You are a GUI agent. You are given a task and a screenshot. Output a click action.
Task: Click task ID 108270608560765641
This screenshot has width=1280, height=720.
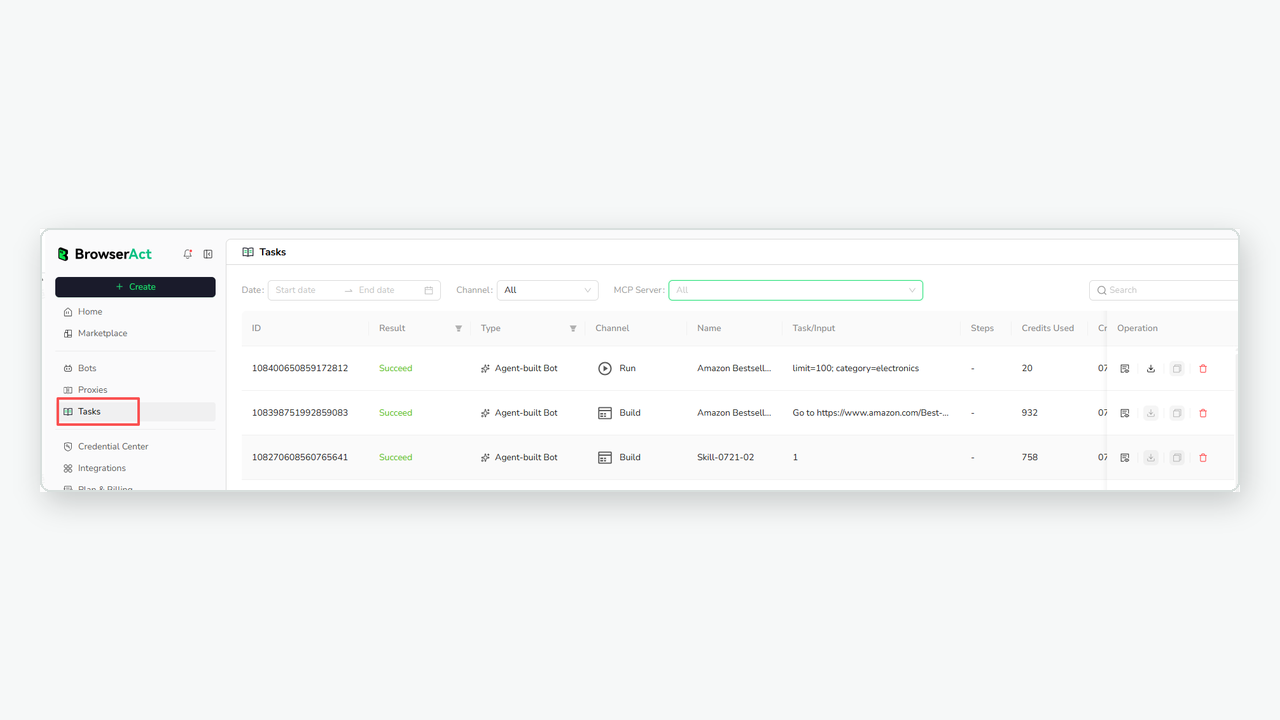point(300,457)
